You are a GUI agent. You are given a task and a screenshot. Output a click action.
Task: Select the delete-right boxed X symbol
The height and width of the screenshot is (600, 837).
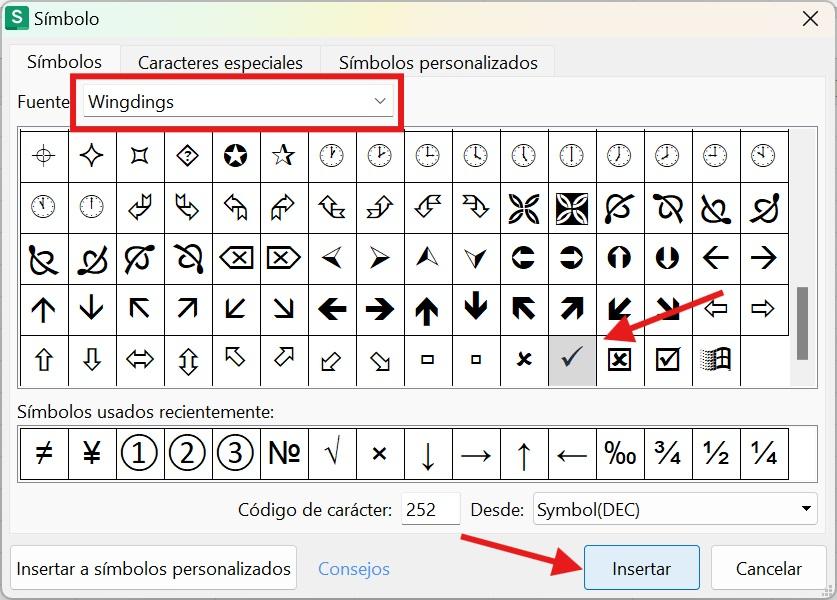pos(283,259)
